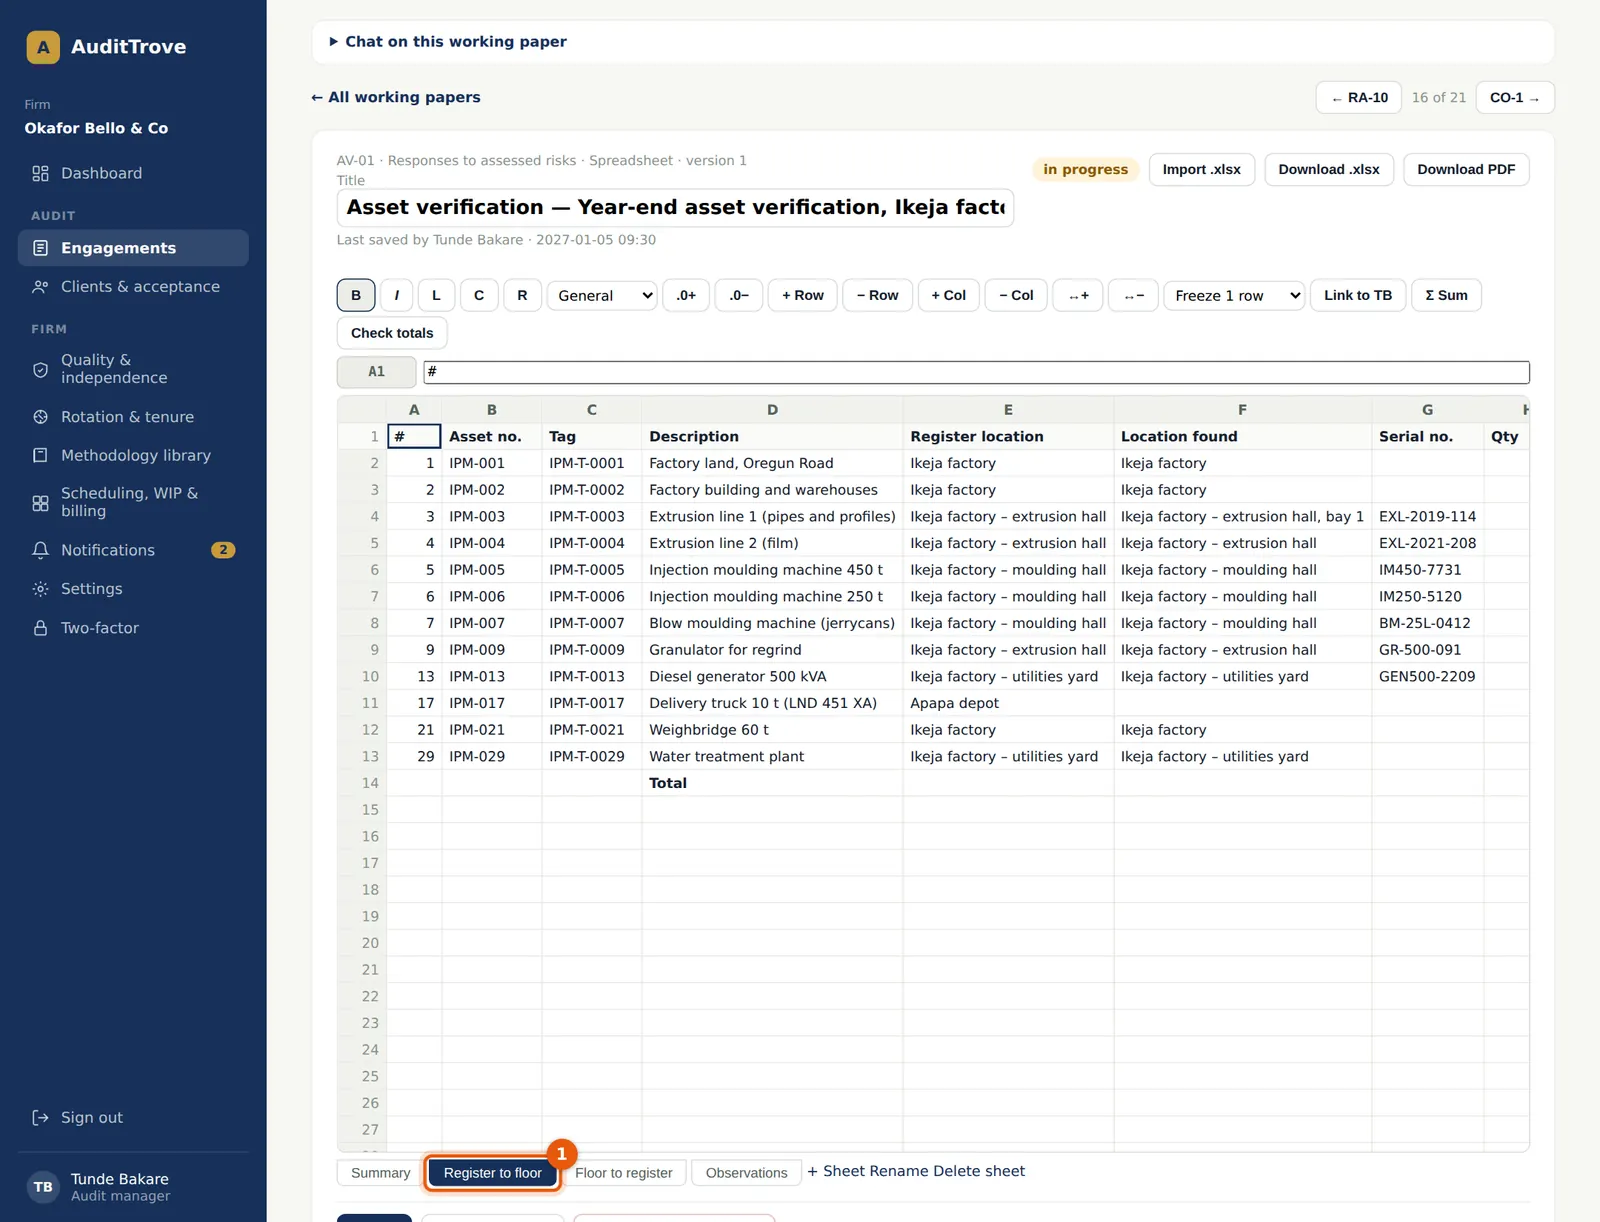Increase decimals with .0+ button
The image size is (1600, 1222).
[x=686, y=295]
